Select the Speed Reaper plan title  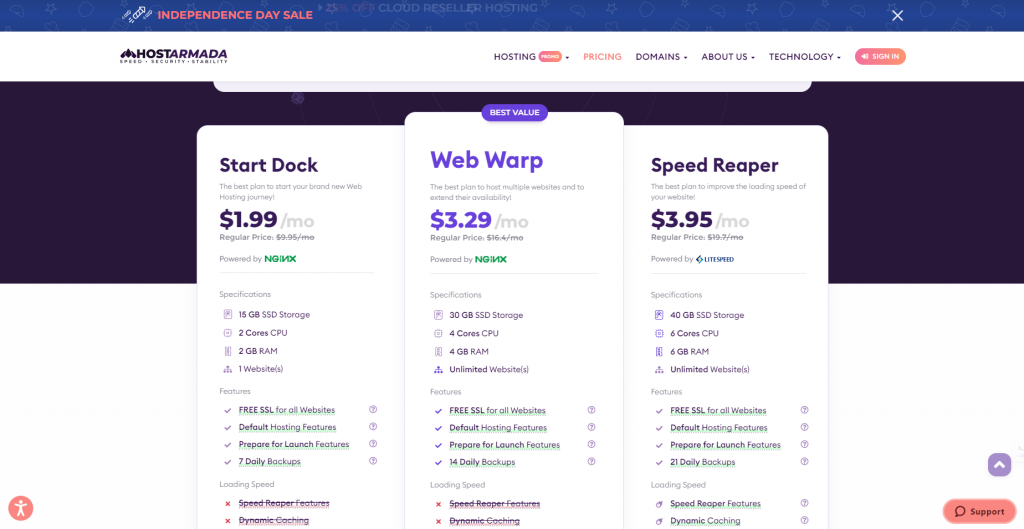click(x=714, y=165)
